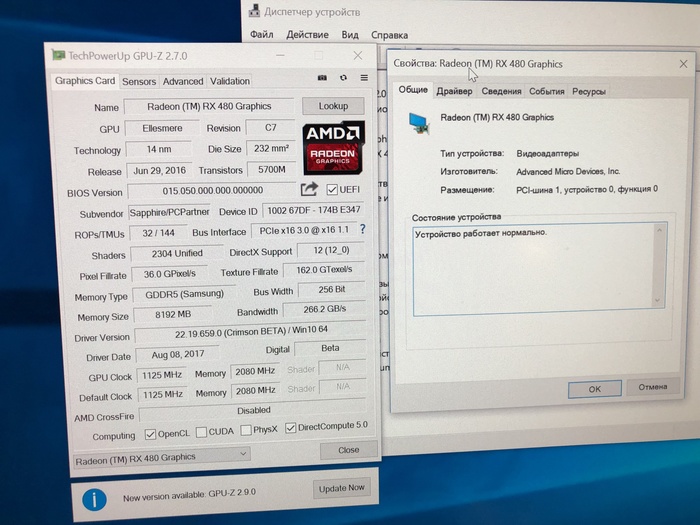Open the GPU-Z hamburger menu icon
This screenshot has width=700, height=525.
coord(364,78)
